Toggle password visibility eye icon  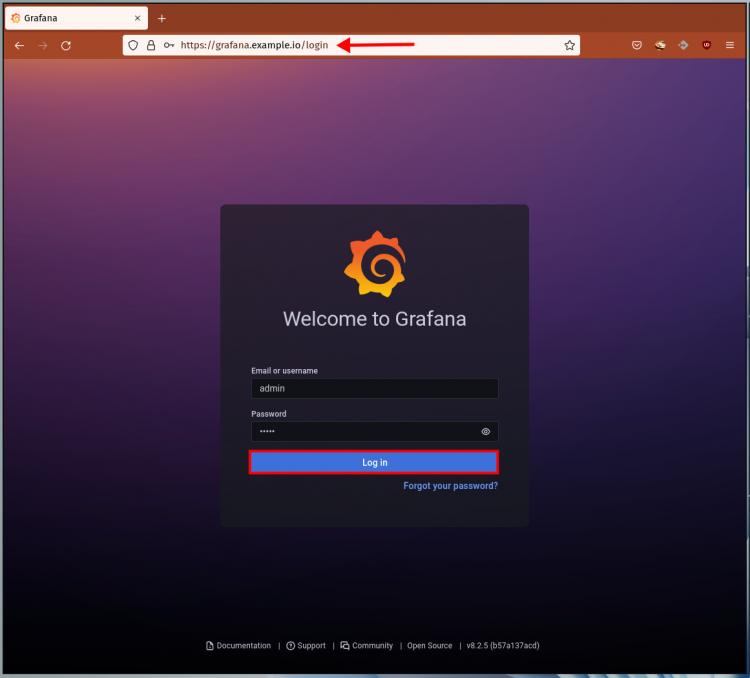coord(485,432)
